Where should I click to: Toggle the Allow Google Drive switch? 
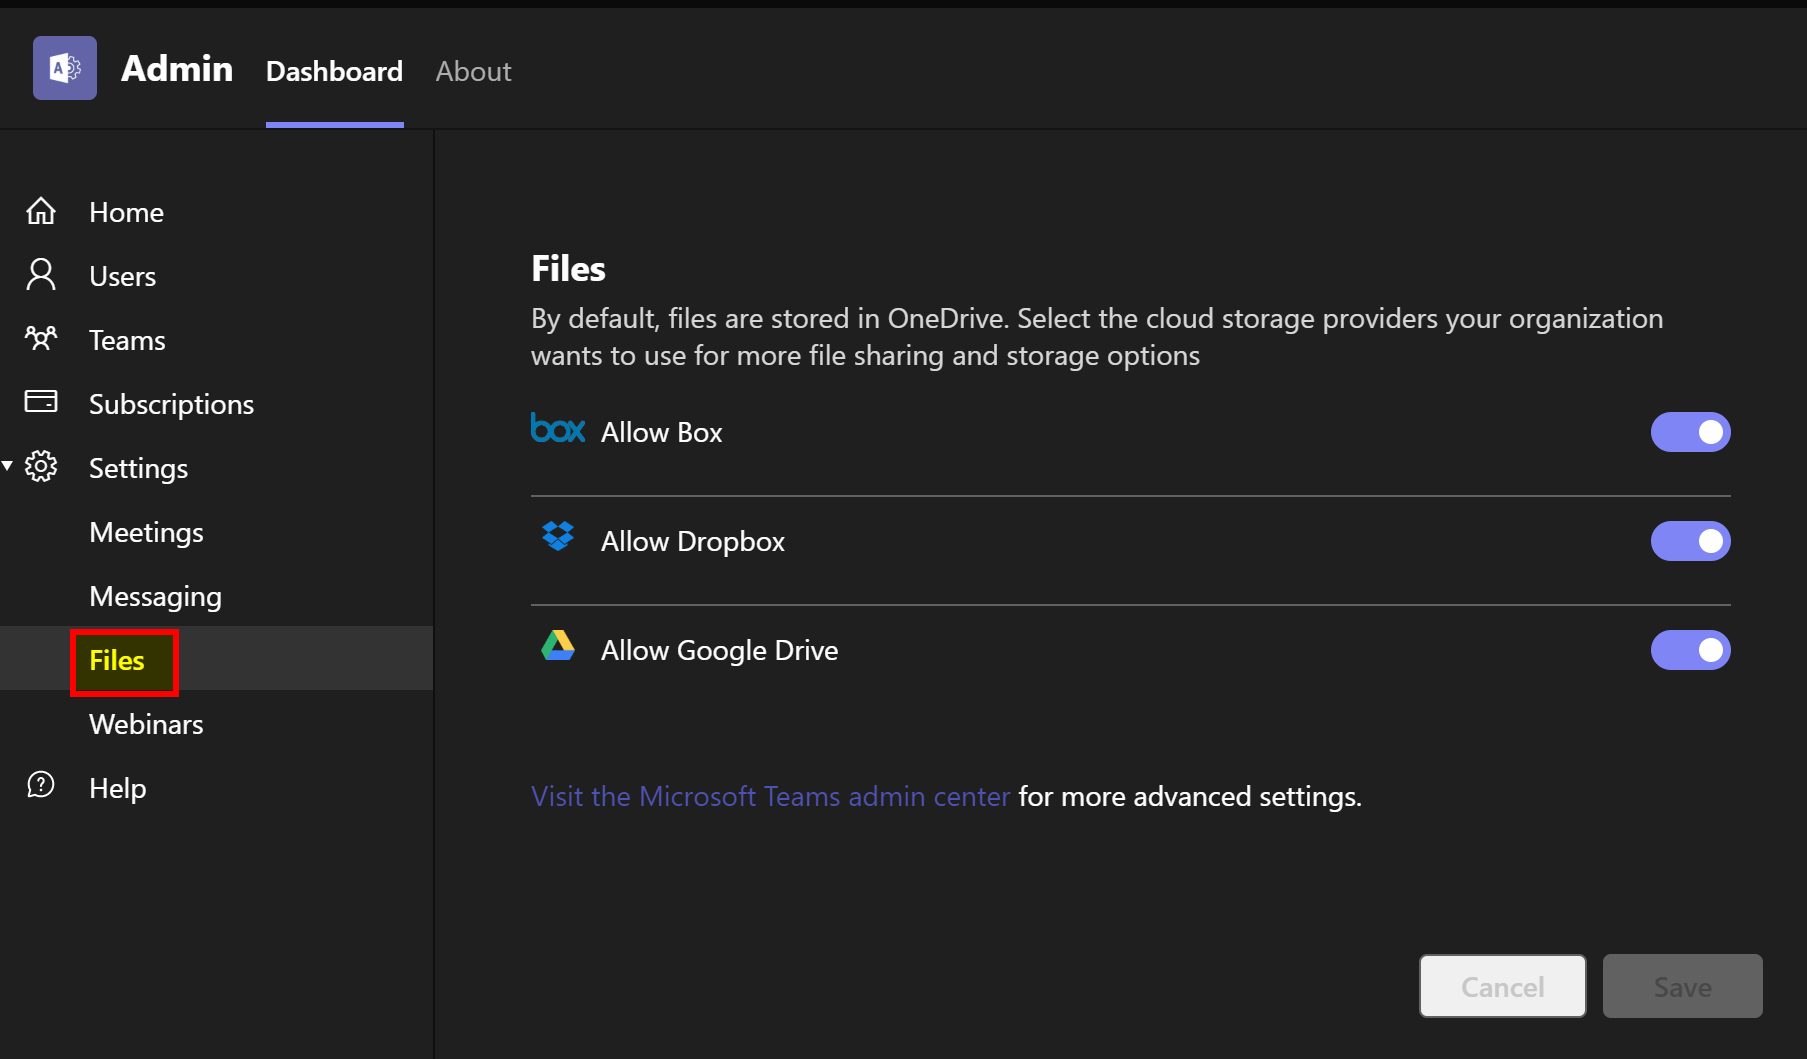point(1690,650)
